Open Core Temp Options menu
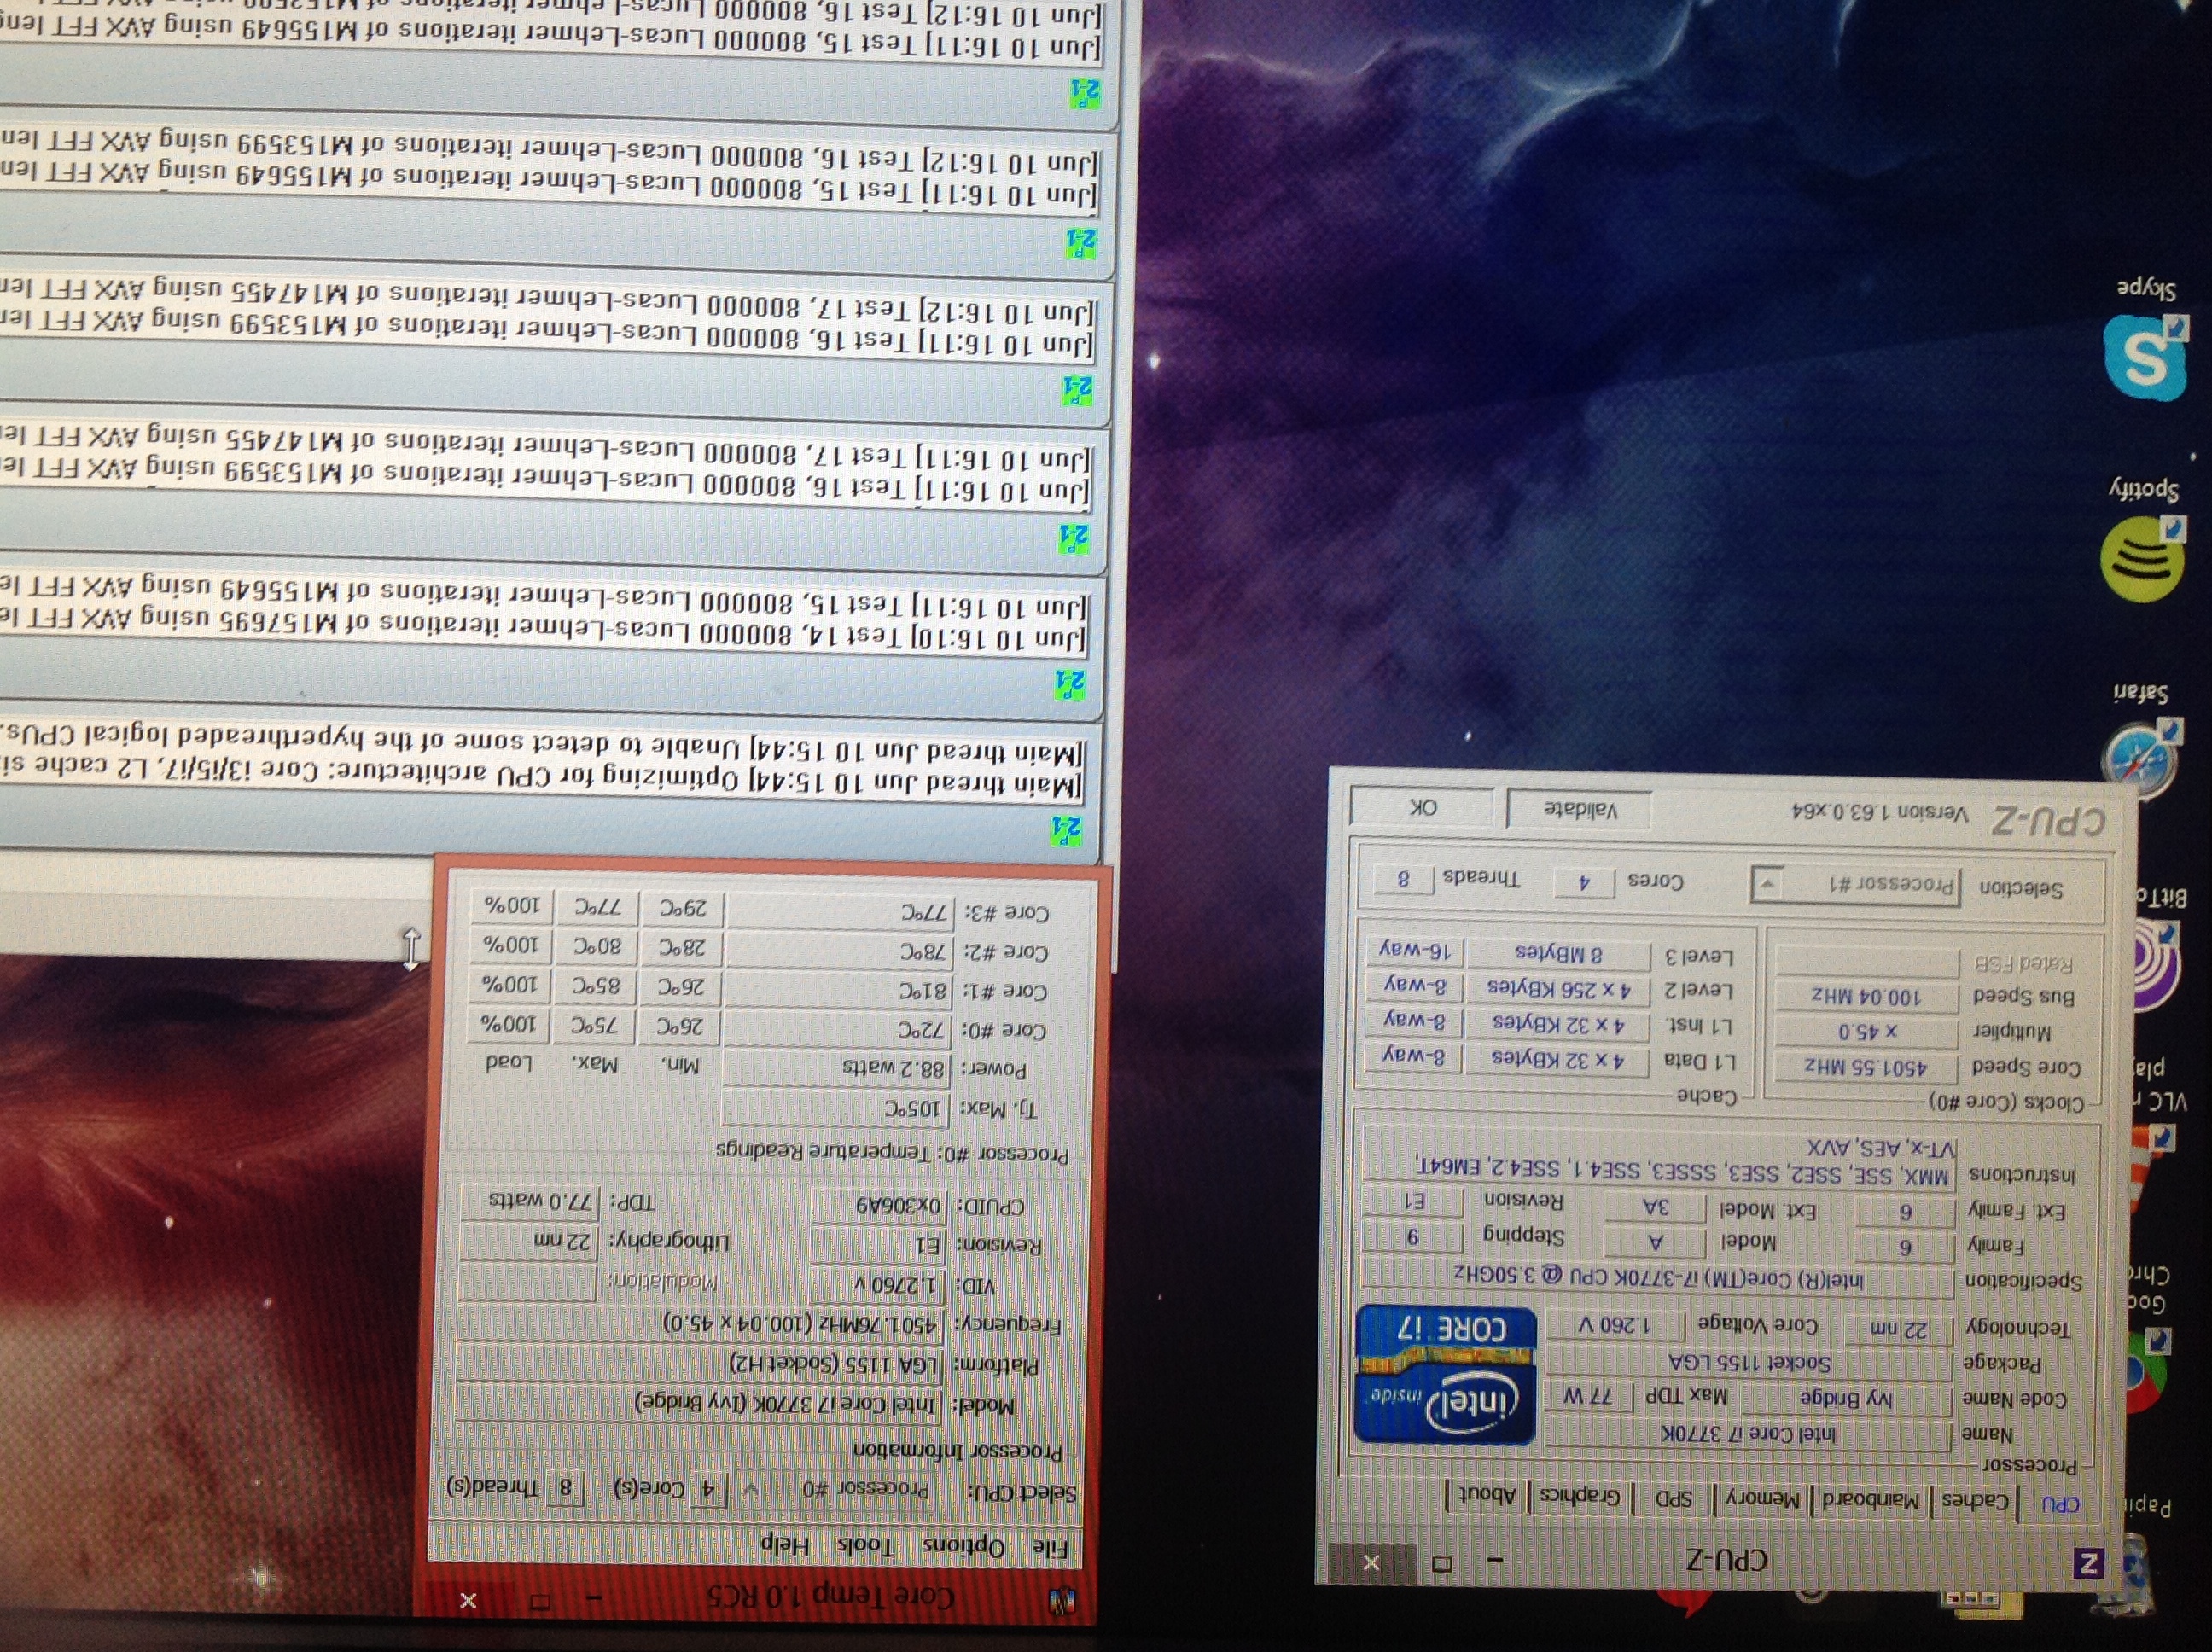The height and width of the screenshot is (1652, 2212). [963, 1547]
